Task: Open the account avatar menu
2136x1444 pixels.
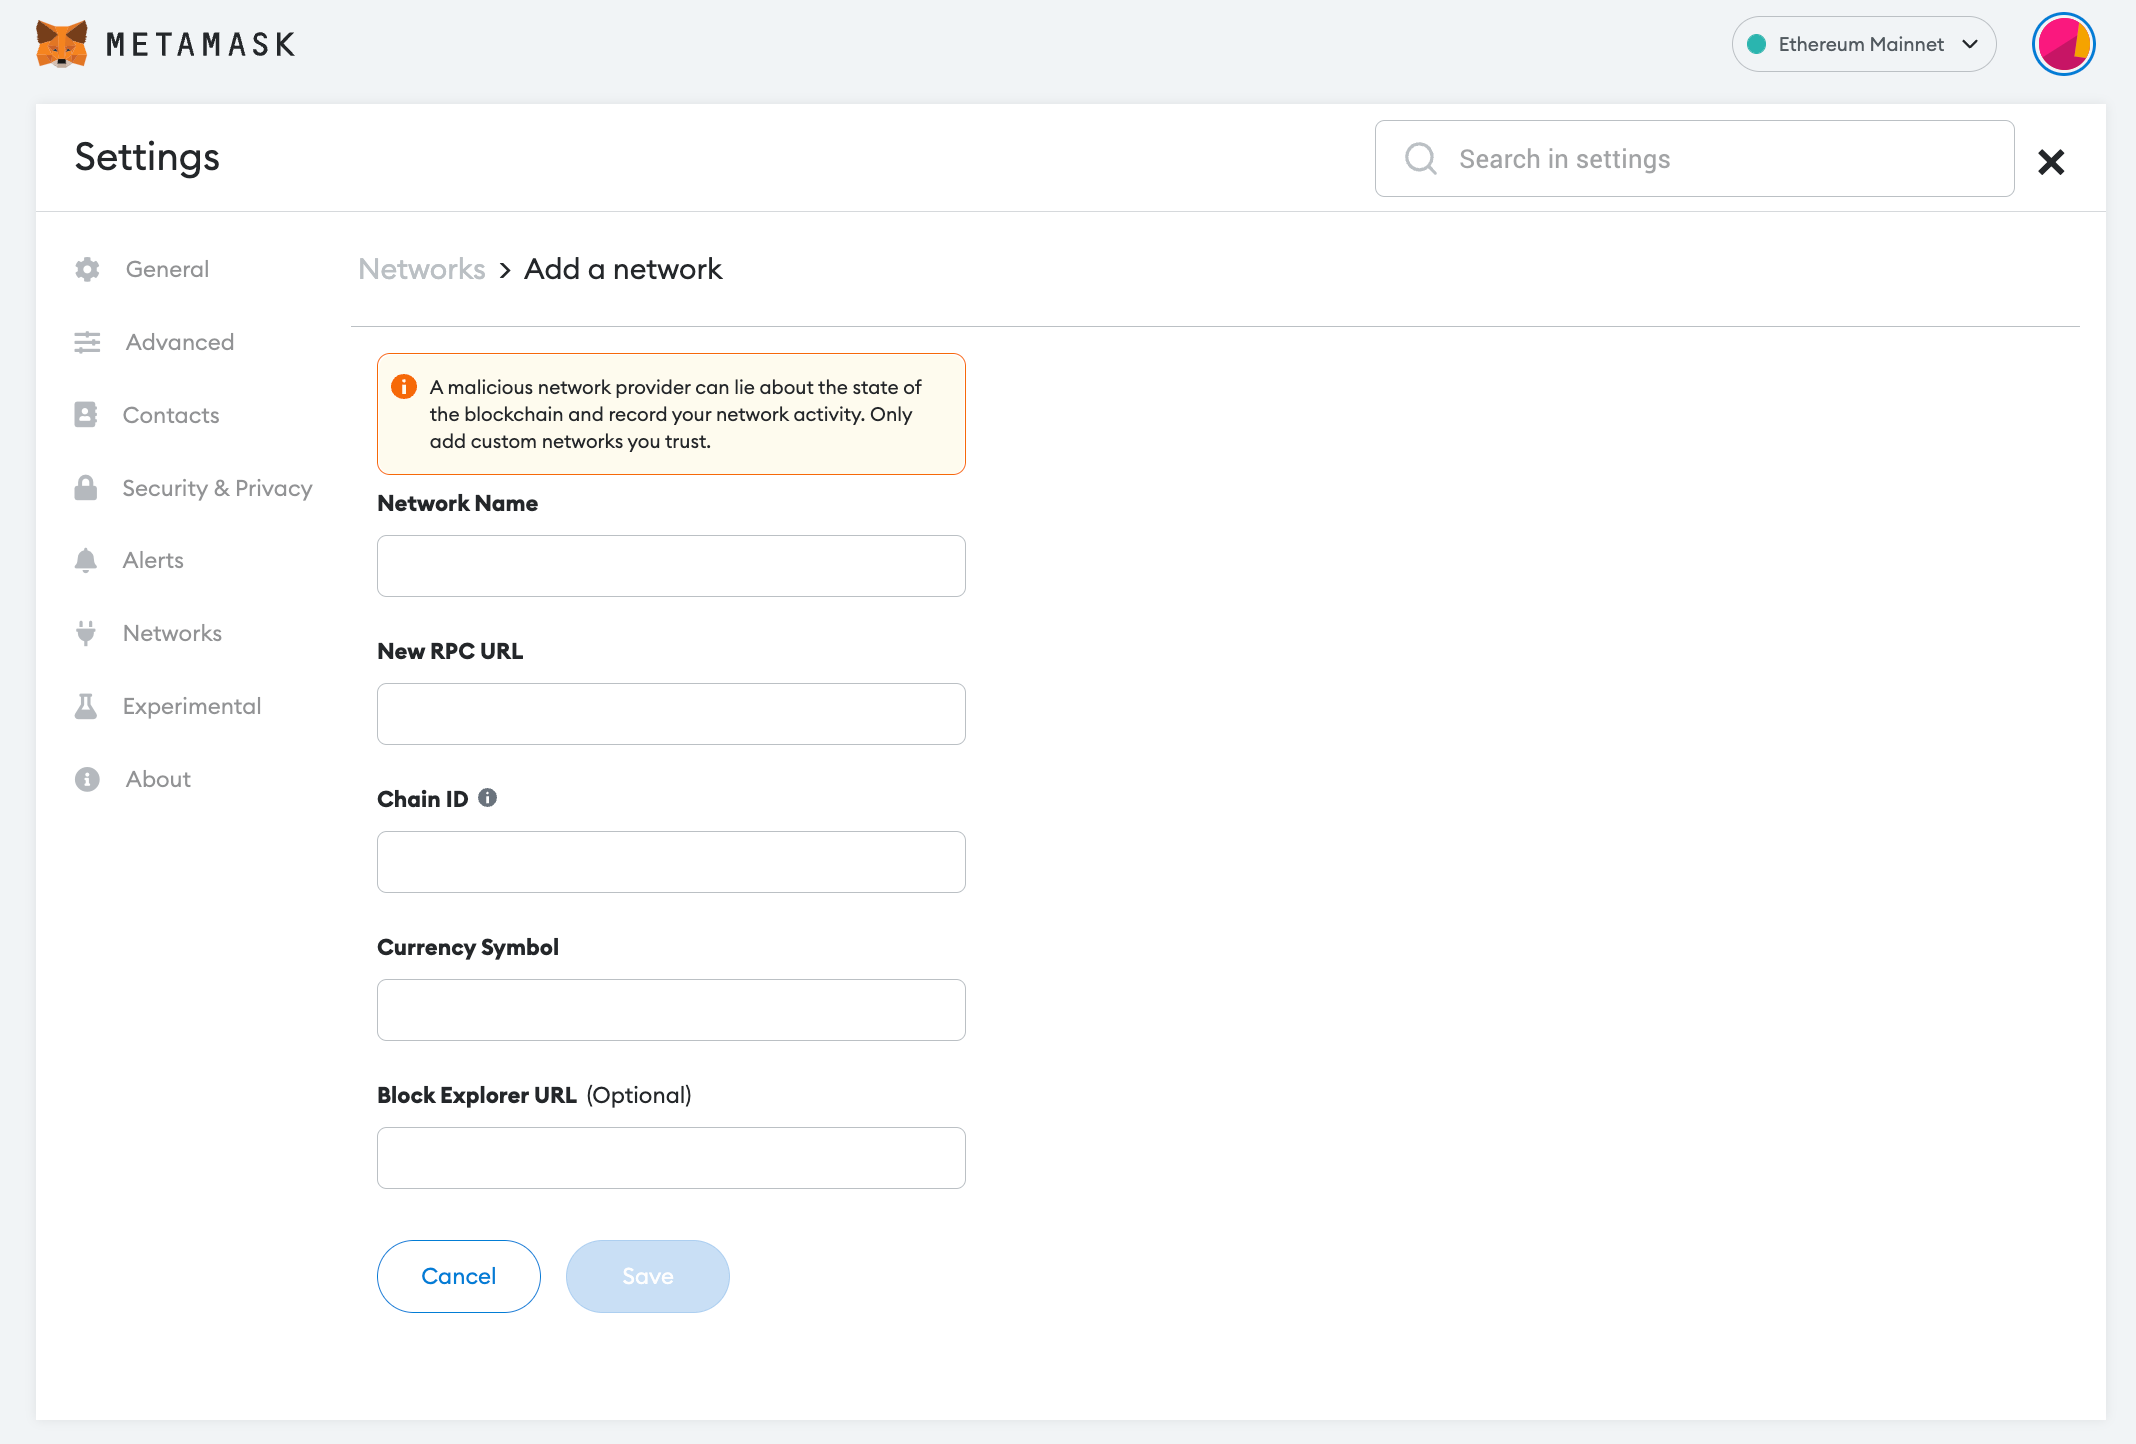Action: (2063, 44)
